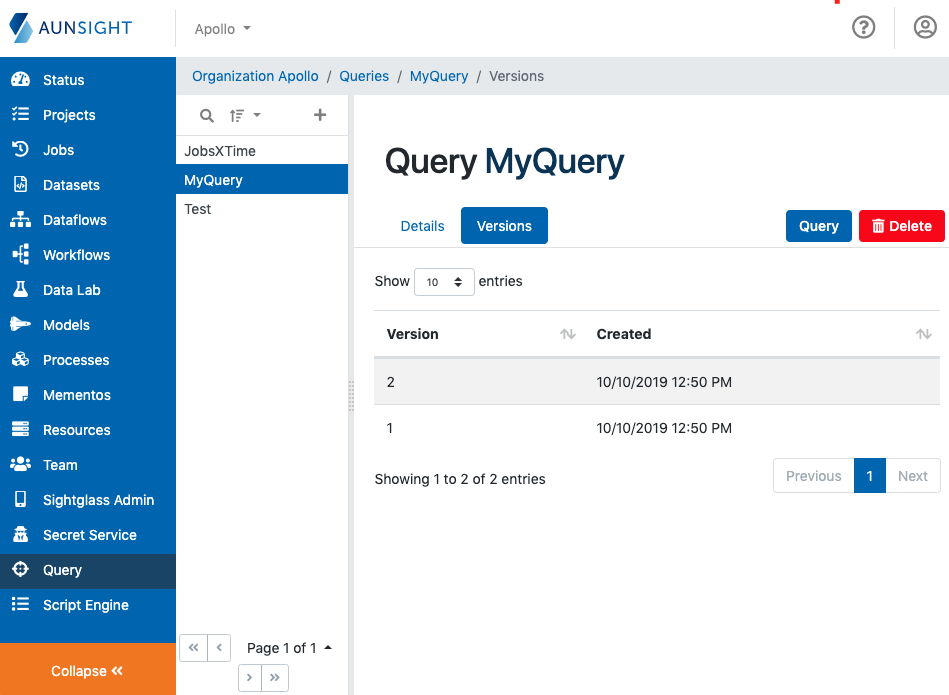Open the entries per page selector
The height and width of the screenshot is (695, 949).
point(444,282)
